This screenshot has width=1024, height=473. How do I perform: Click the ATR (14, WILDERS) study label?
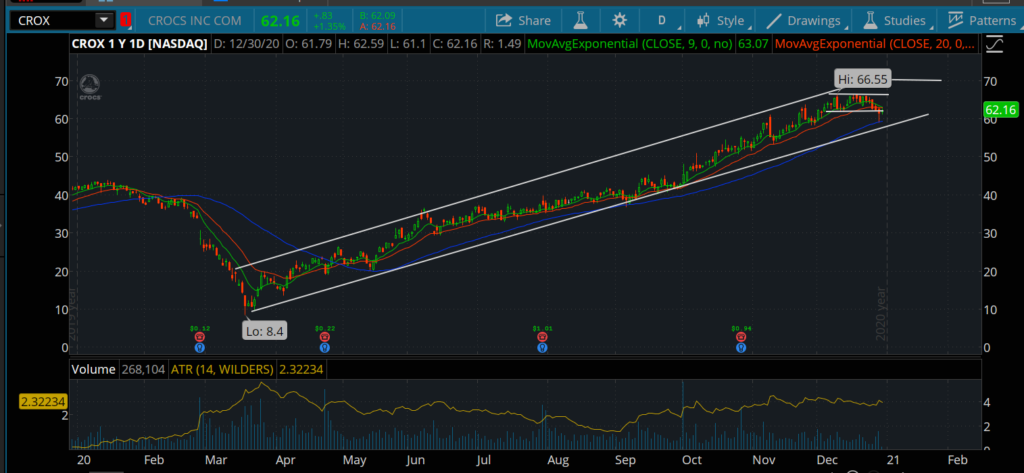point(221,370)
